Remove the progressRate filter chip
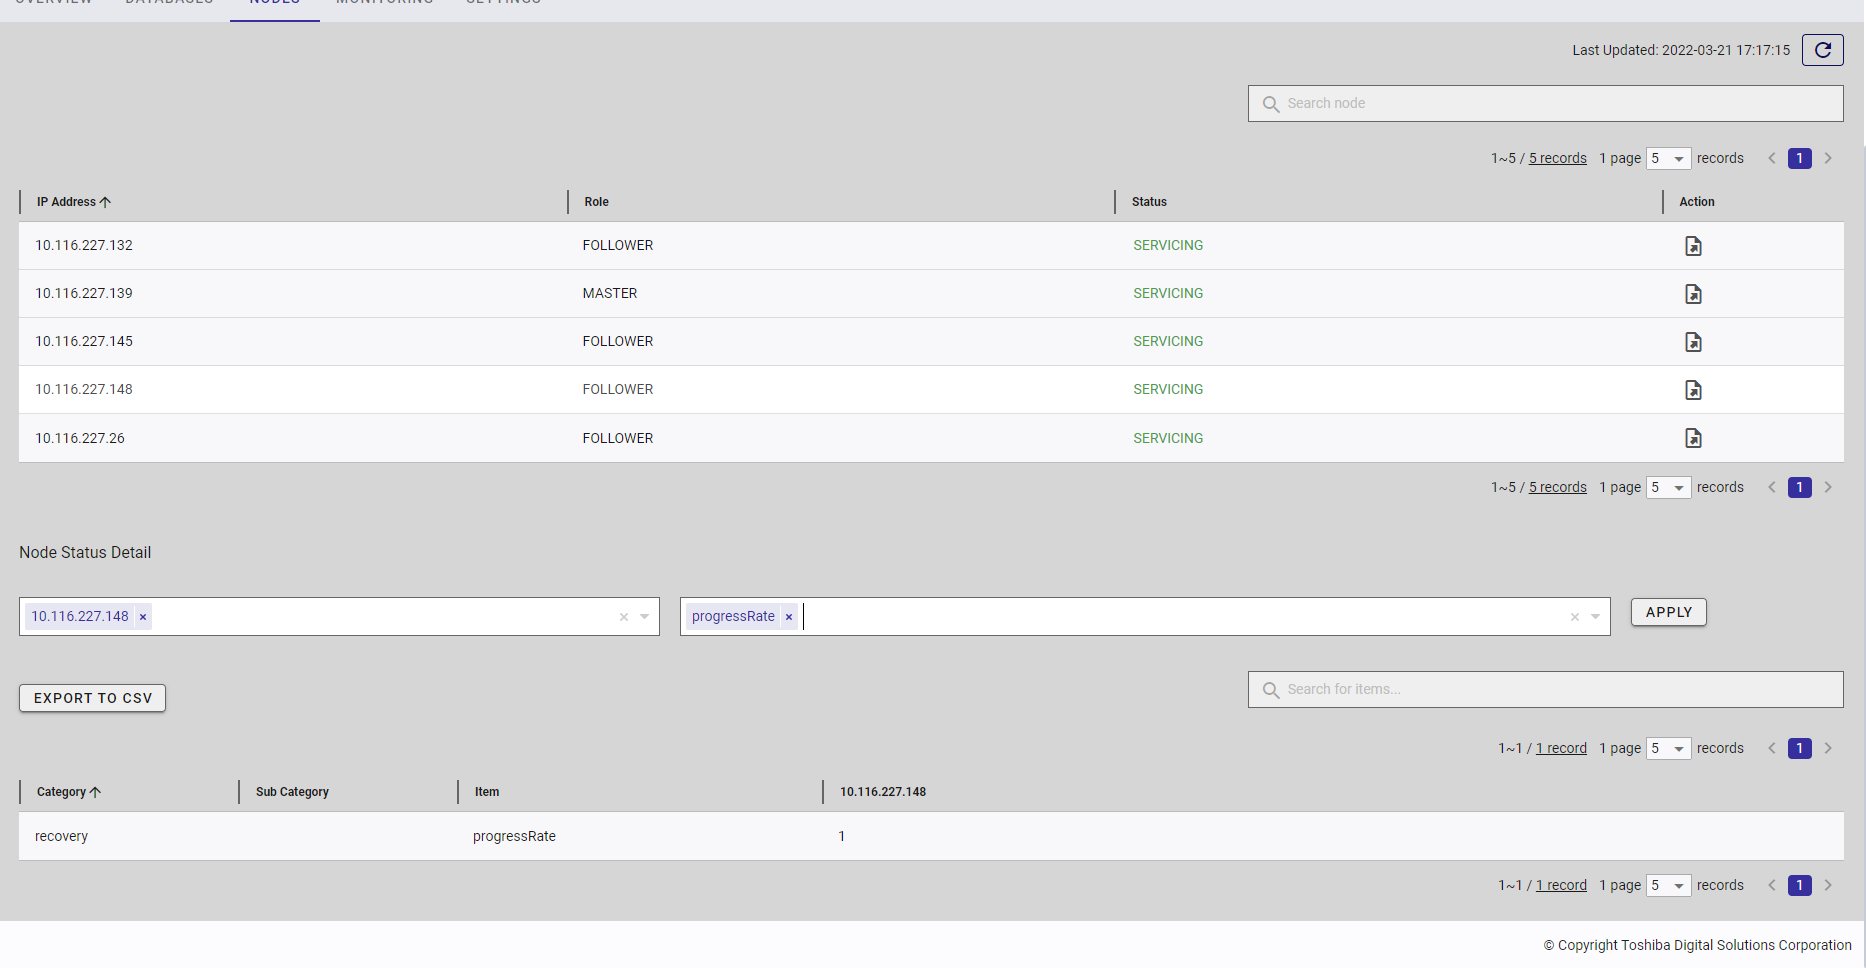 [789, 617]
